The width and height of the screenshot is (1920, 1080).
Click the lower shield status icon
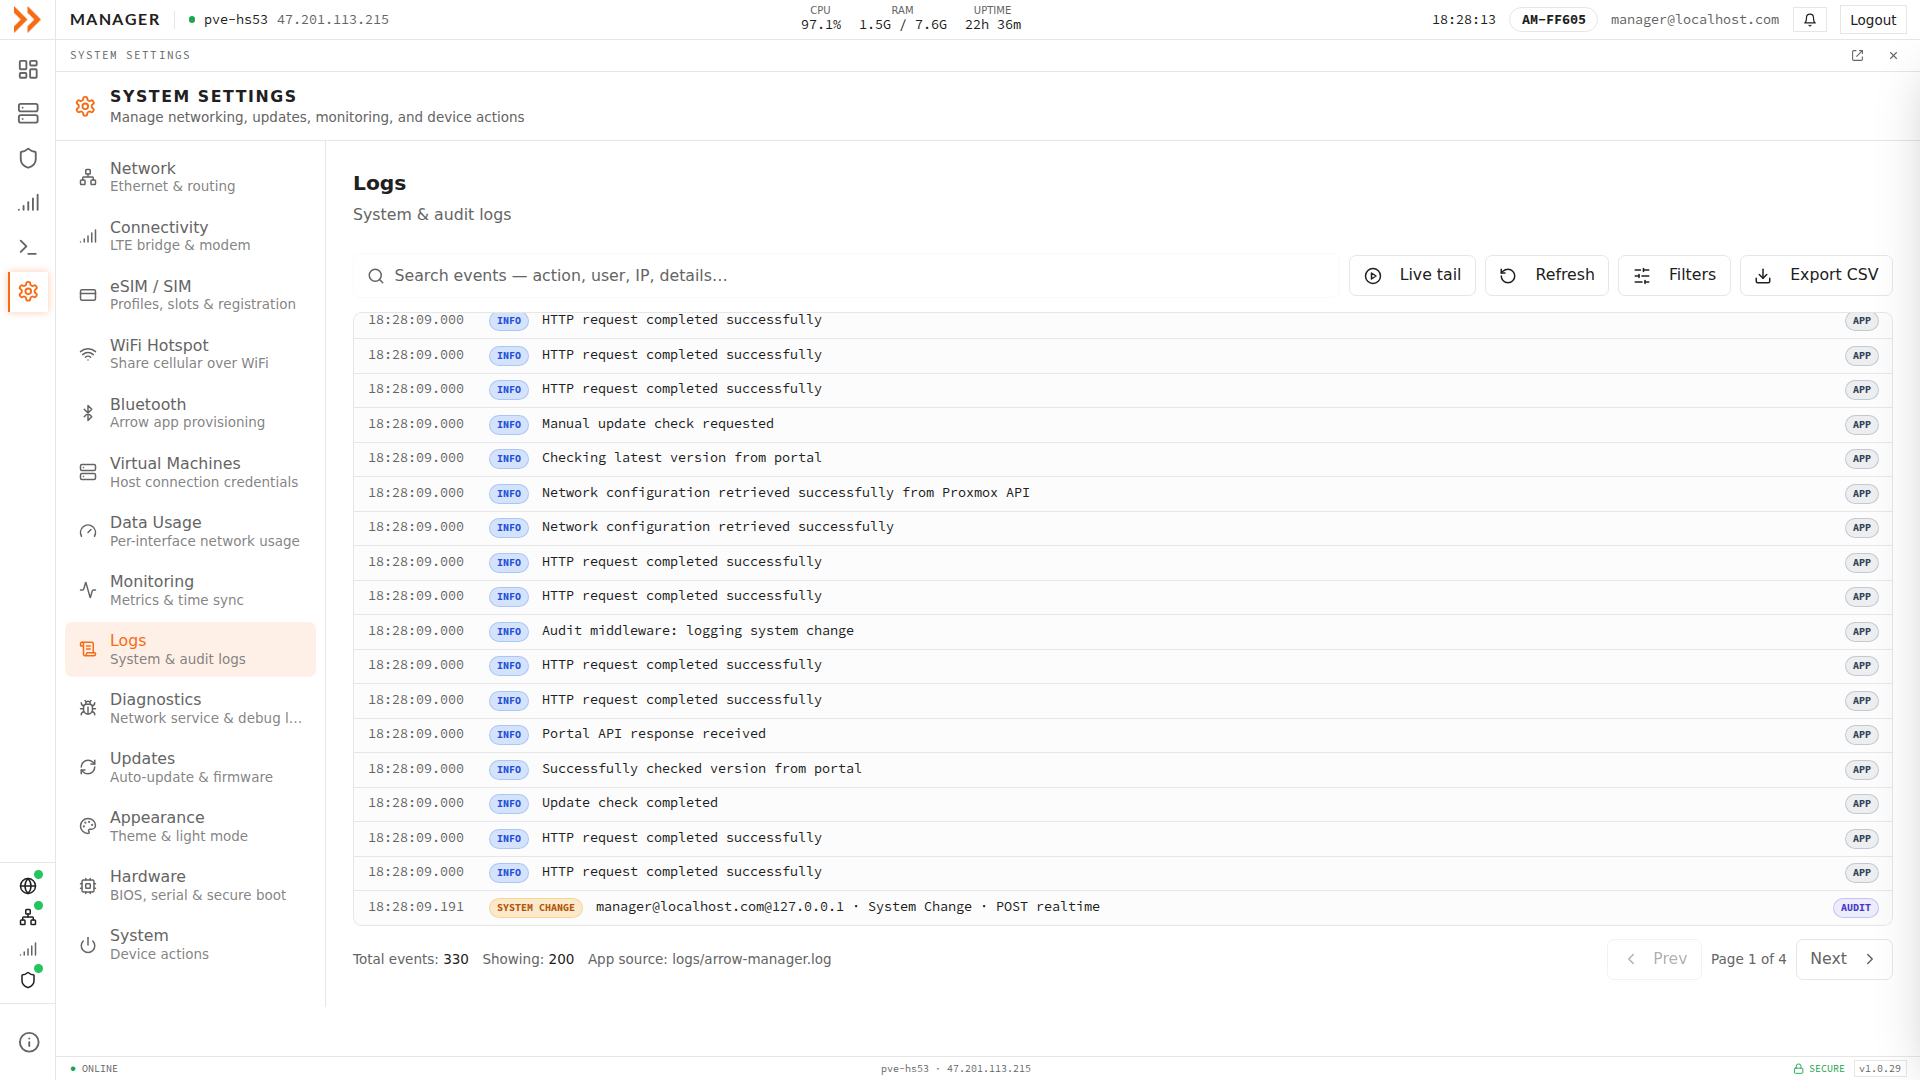coord(28,980)
